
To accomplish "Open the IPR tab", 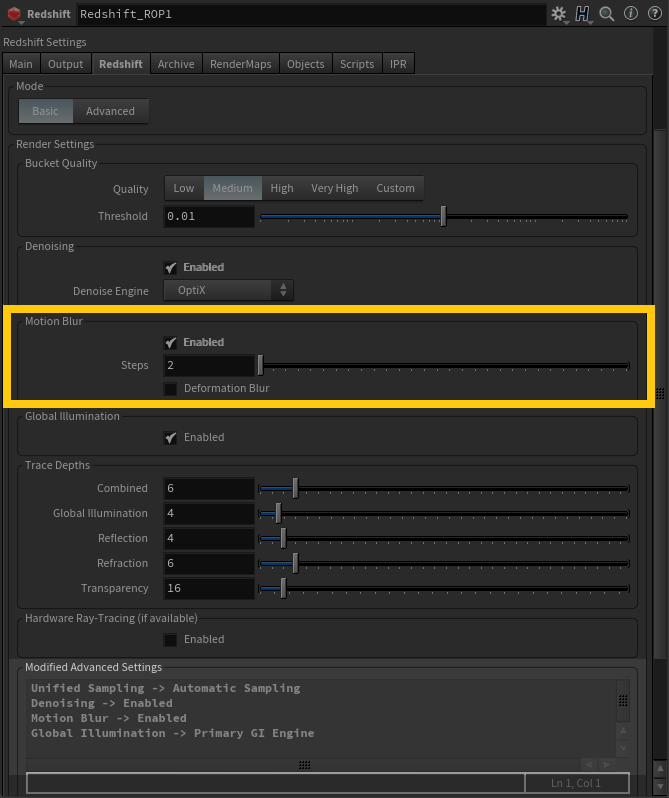I will pyautogui.click(x=397, y=64).
